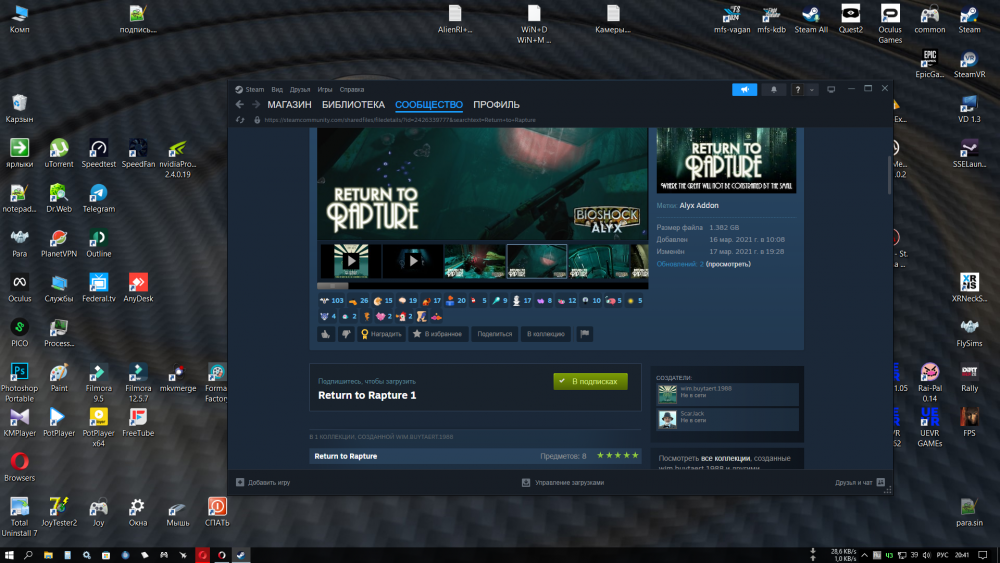Click the thumbs down rate button

pyautogui.click(x=346, y=334)
